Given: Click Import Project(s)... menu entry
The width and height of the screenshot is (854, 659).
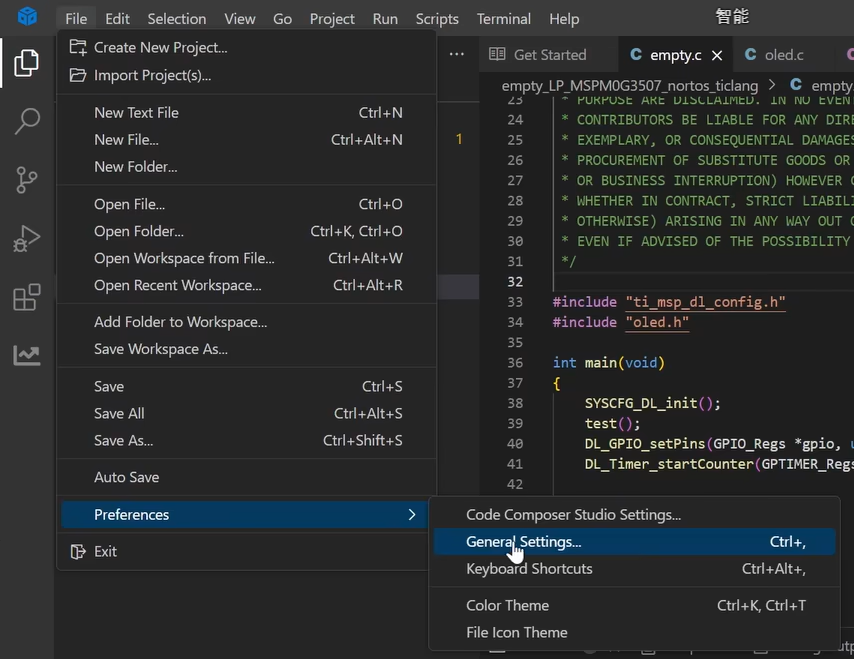Looking at the screenshot, I should [x=152, y=75].
